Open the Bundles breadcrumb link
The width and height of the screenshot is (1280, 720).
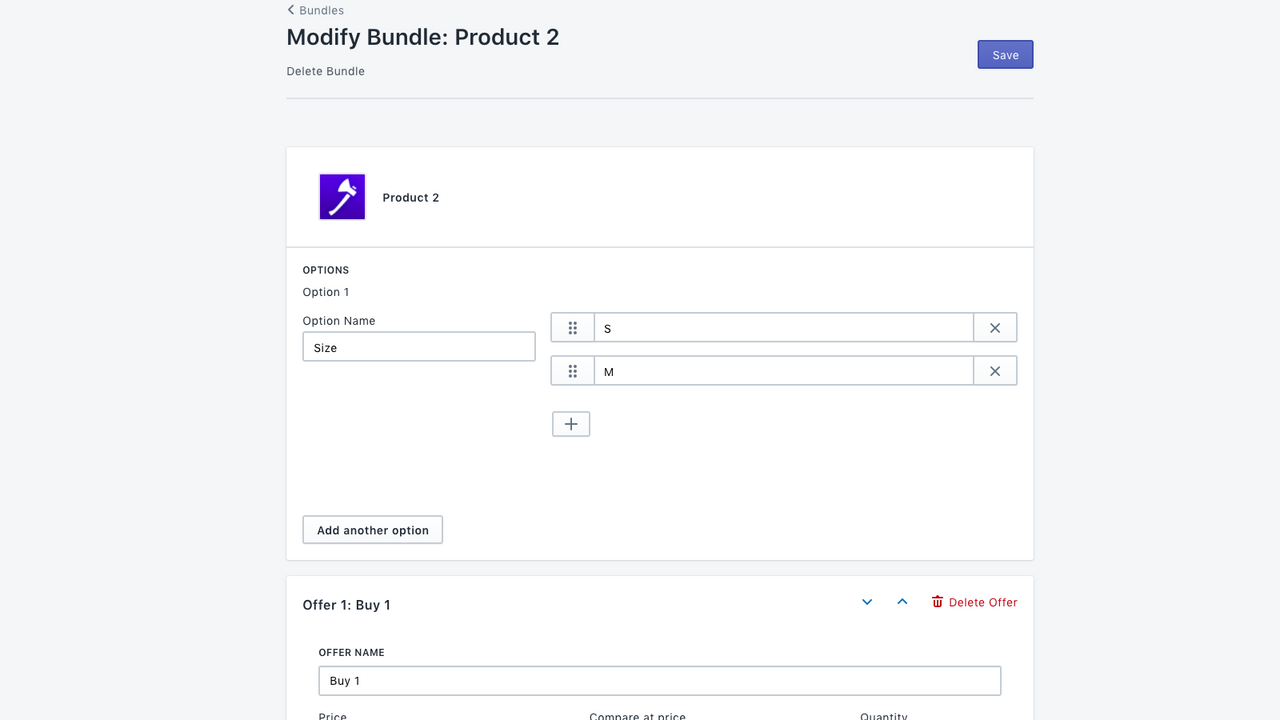320,10
